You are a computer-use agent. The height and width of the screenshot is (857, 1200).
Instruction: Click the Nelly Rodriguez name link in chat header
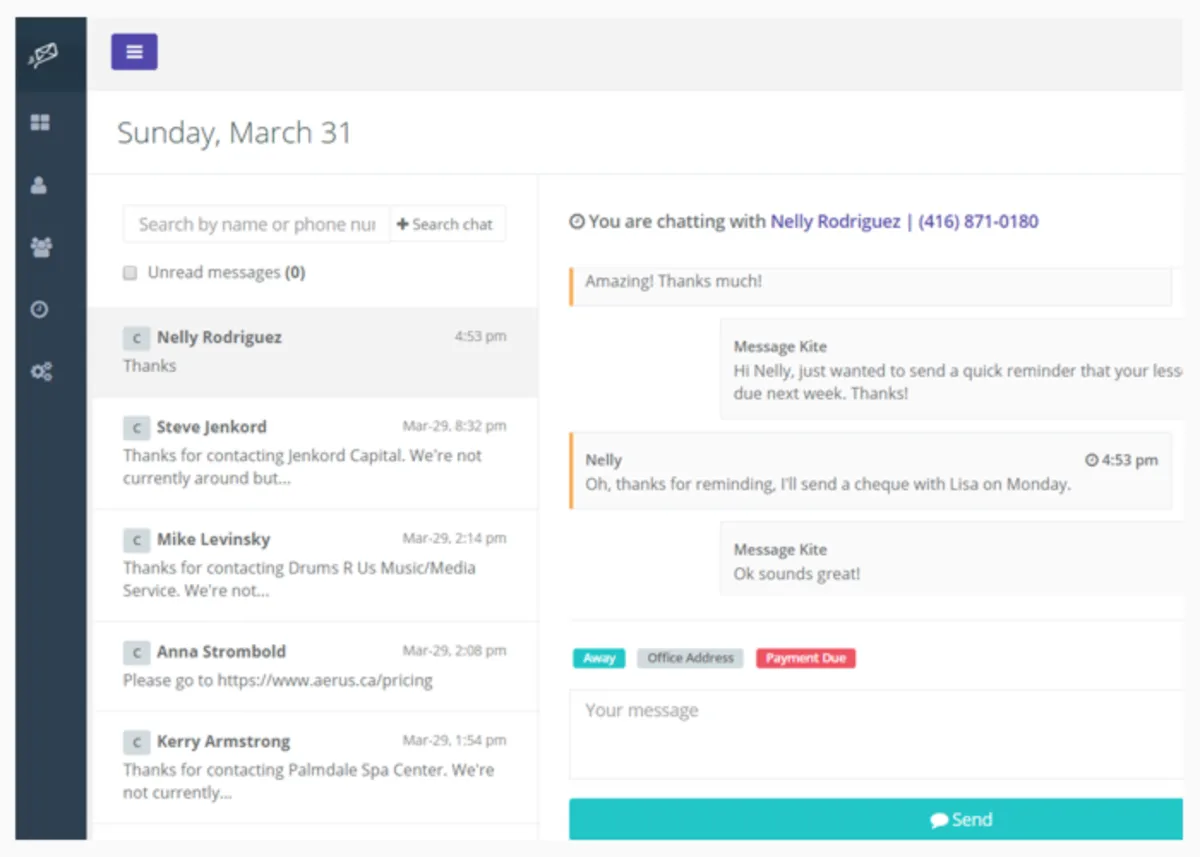click(x=835, y=222)
